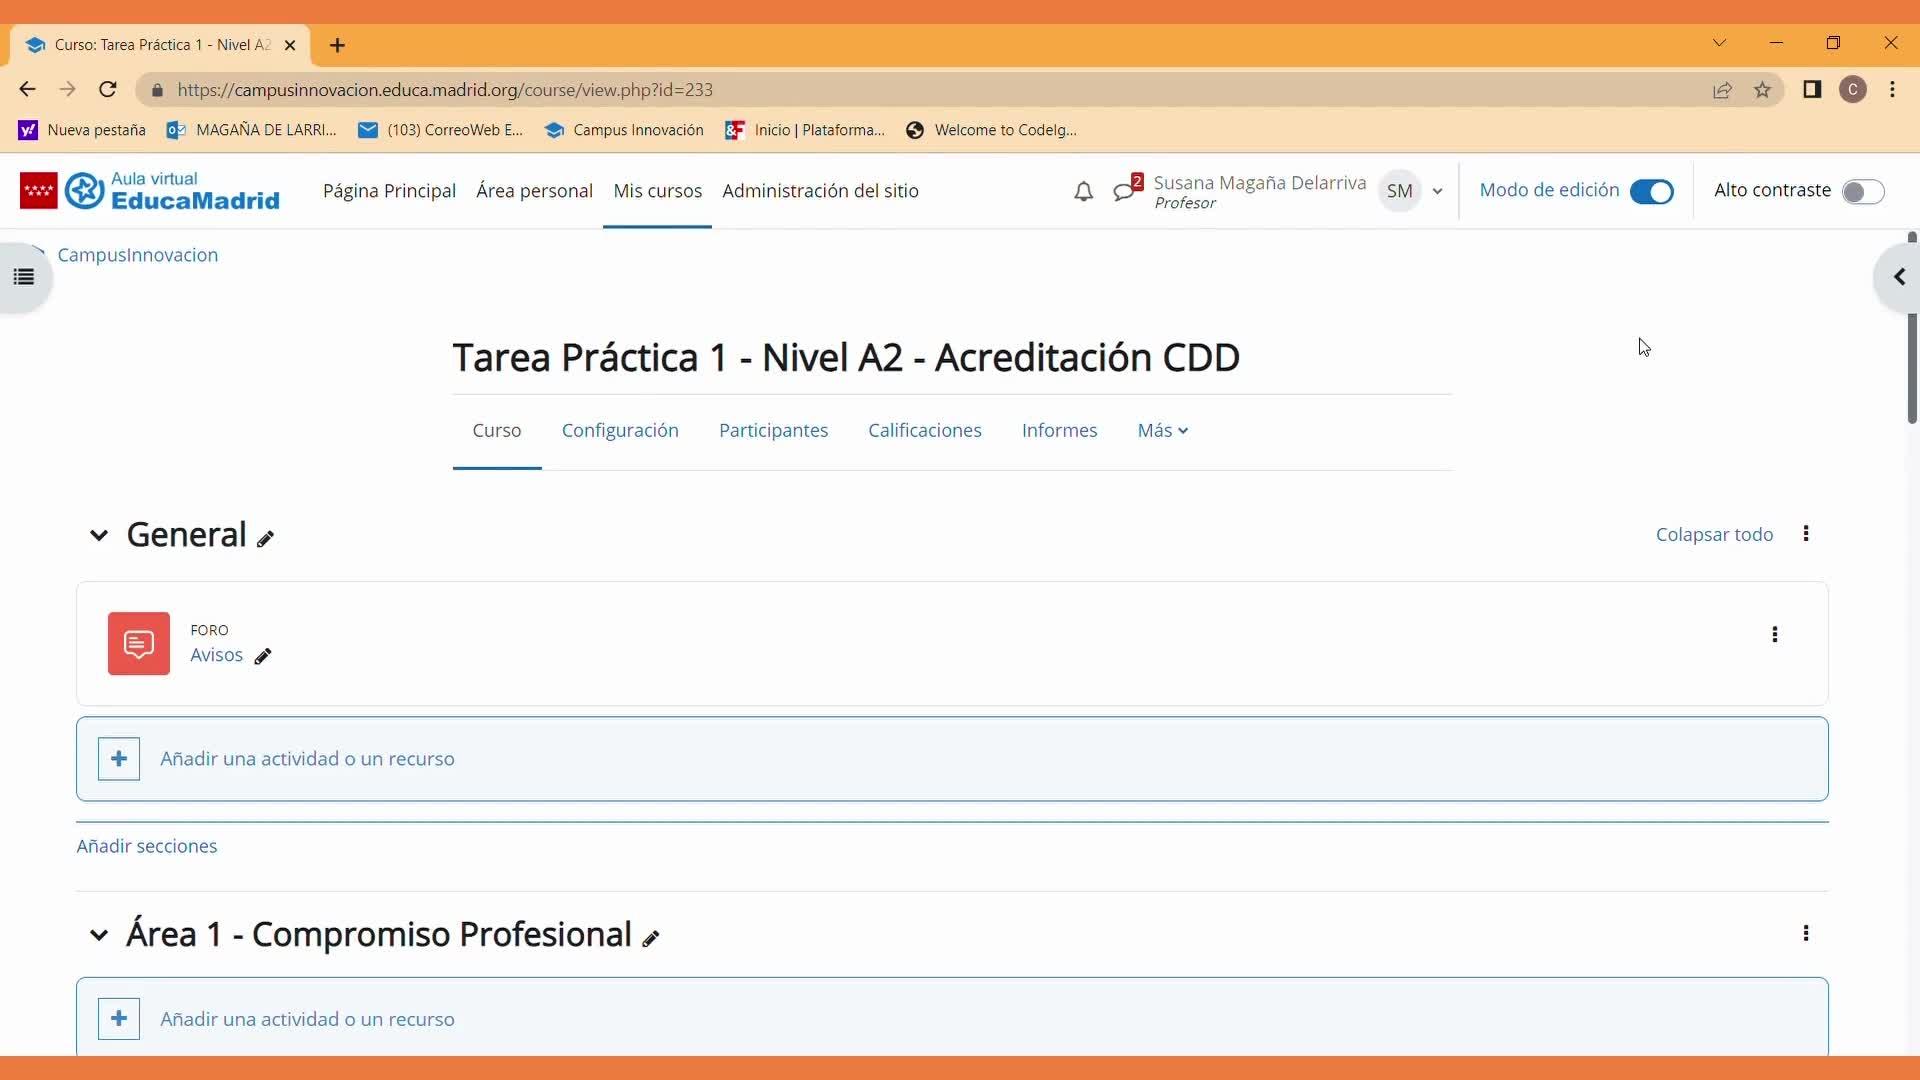This screenshot has width=1920, height=1080.
Task: Open messages chat bubble icon
Action: click(1126, 190)
